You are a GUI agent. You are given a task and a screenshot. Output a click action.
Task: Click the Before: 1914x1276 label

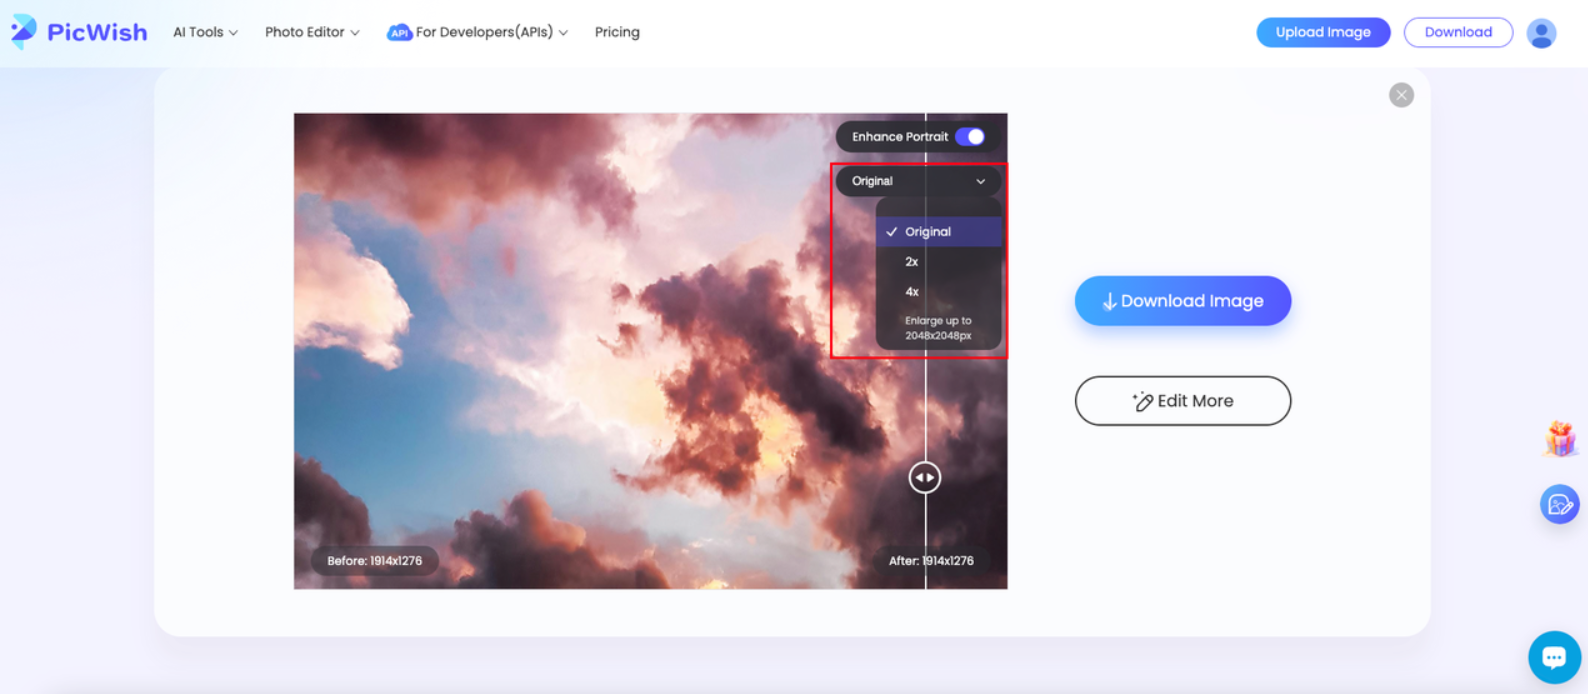(x=375, y=561)
